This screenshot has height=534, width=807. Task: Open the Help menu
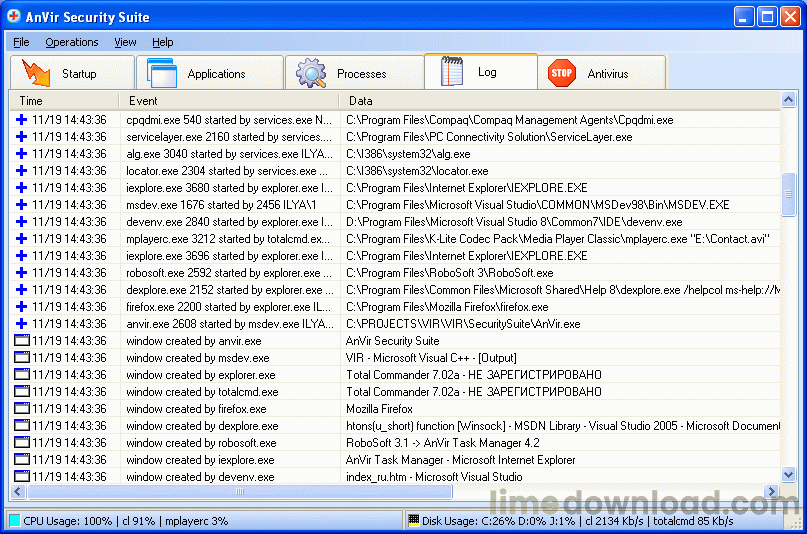[x=163, y=42]
